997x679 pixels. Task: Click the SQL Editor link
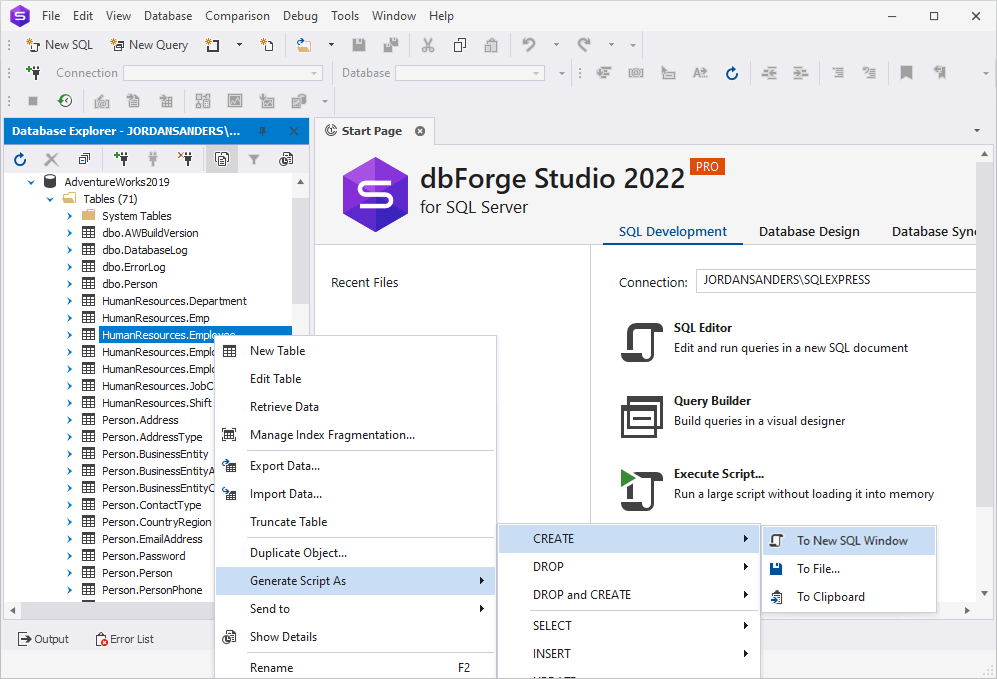point(703,328)
